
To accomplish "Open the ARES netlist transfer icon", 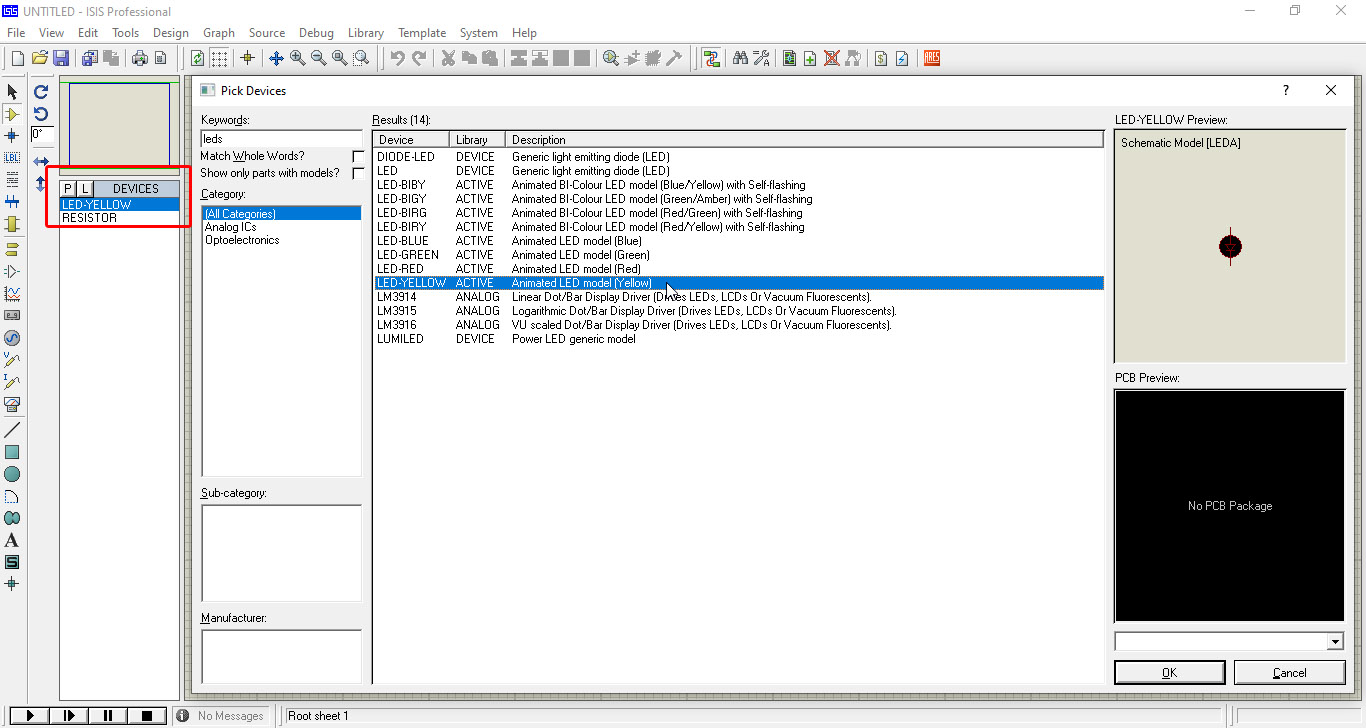I will [932, 59].
